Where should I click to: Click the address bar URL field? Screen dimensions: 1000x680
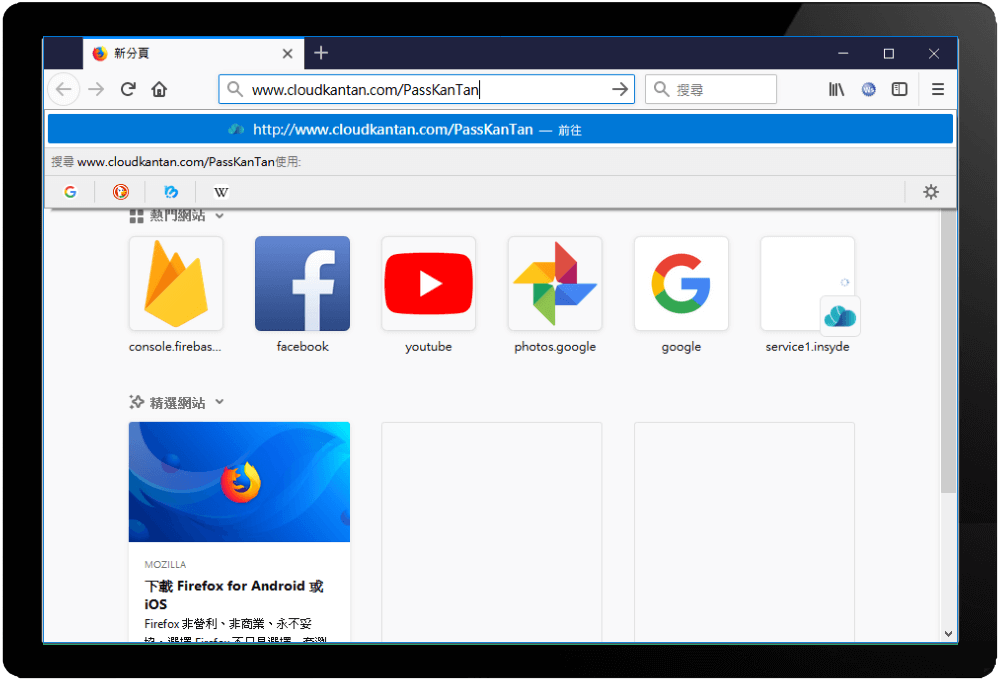click(427, 89)
